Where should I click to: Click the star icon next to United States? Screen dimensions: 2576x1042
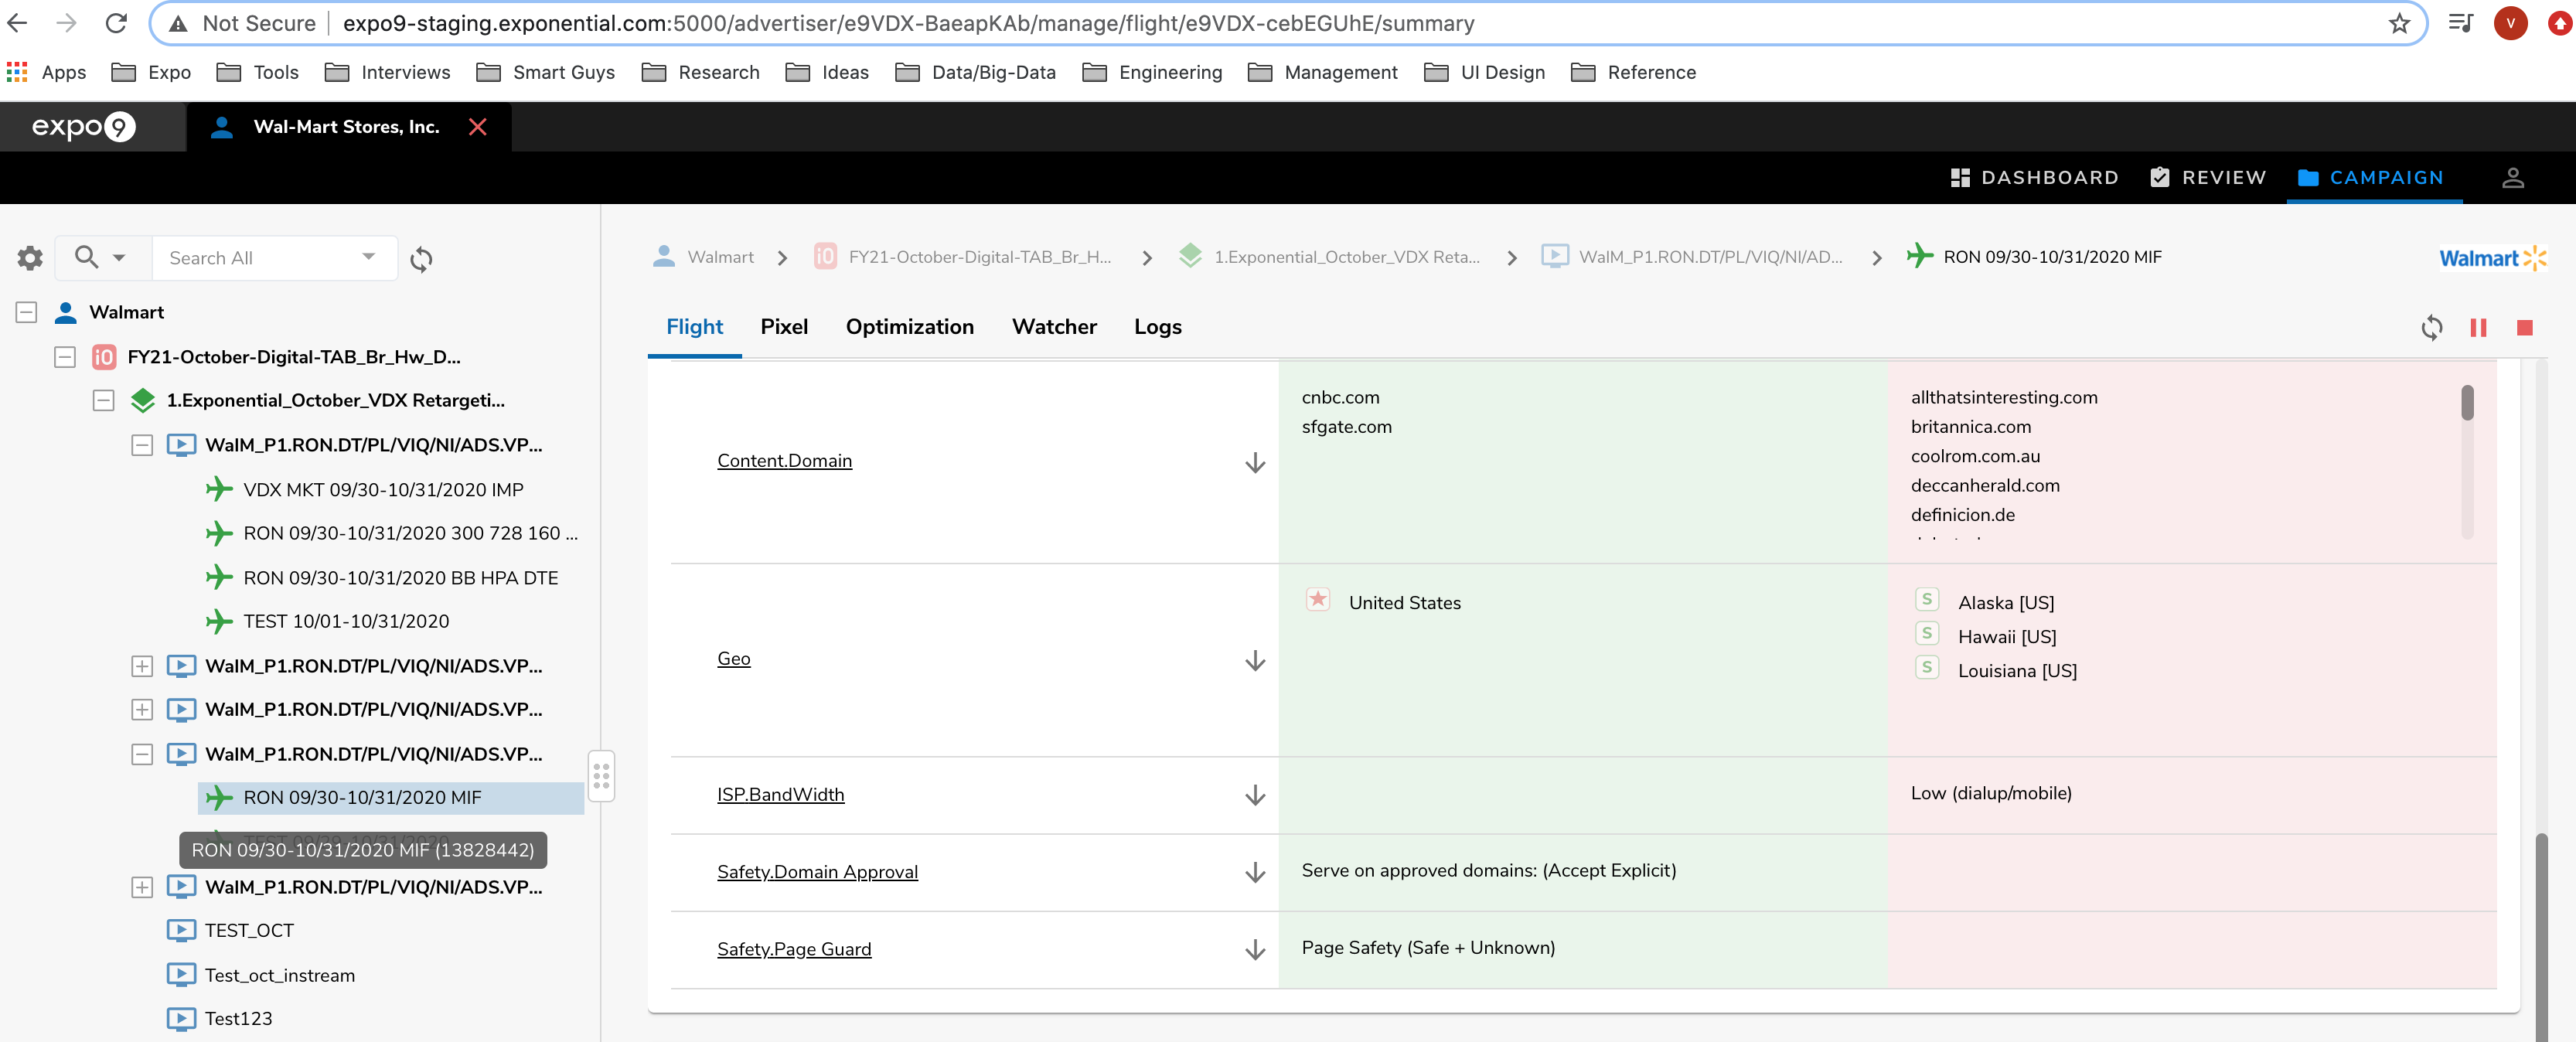[1317, 600]
